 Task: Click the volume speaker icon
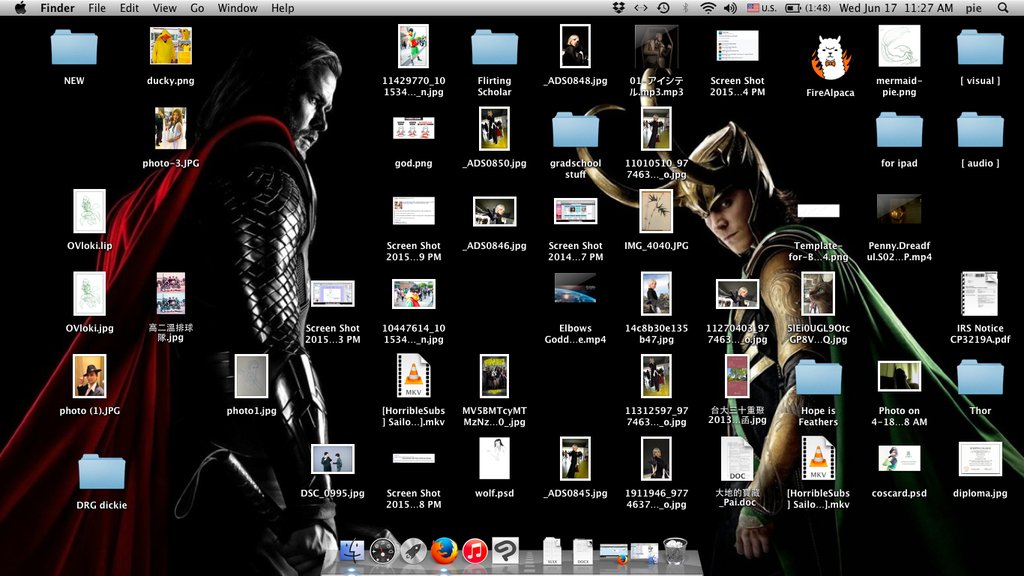point(730,8)
